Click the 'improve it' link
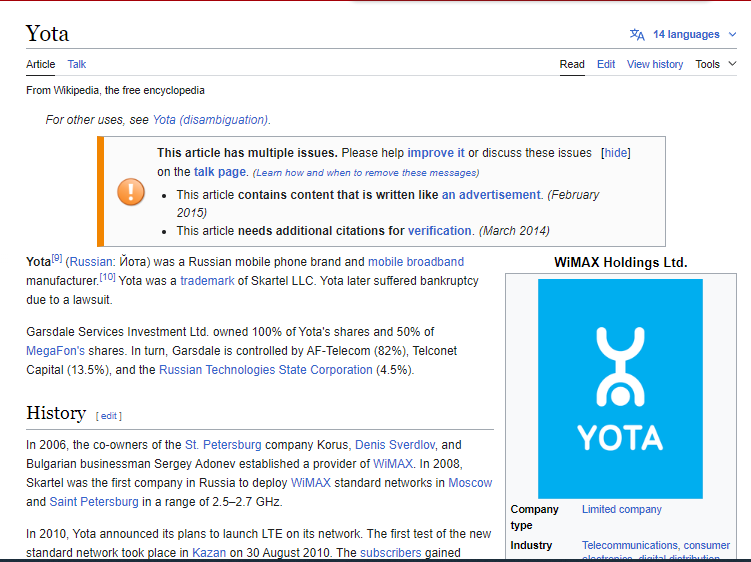Viewport: 751px width, 562px height. coord(436,153)
